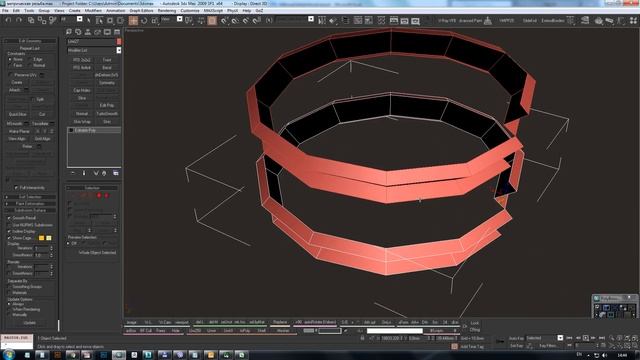Screen dimensions: 640x360
Task: Open the Select by Name dialog icon
Action: [x=99, y=20]
